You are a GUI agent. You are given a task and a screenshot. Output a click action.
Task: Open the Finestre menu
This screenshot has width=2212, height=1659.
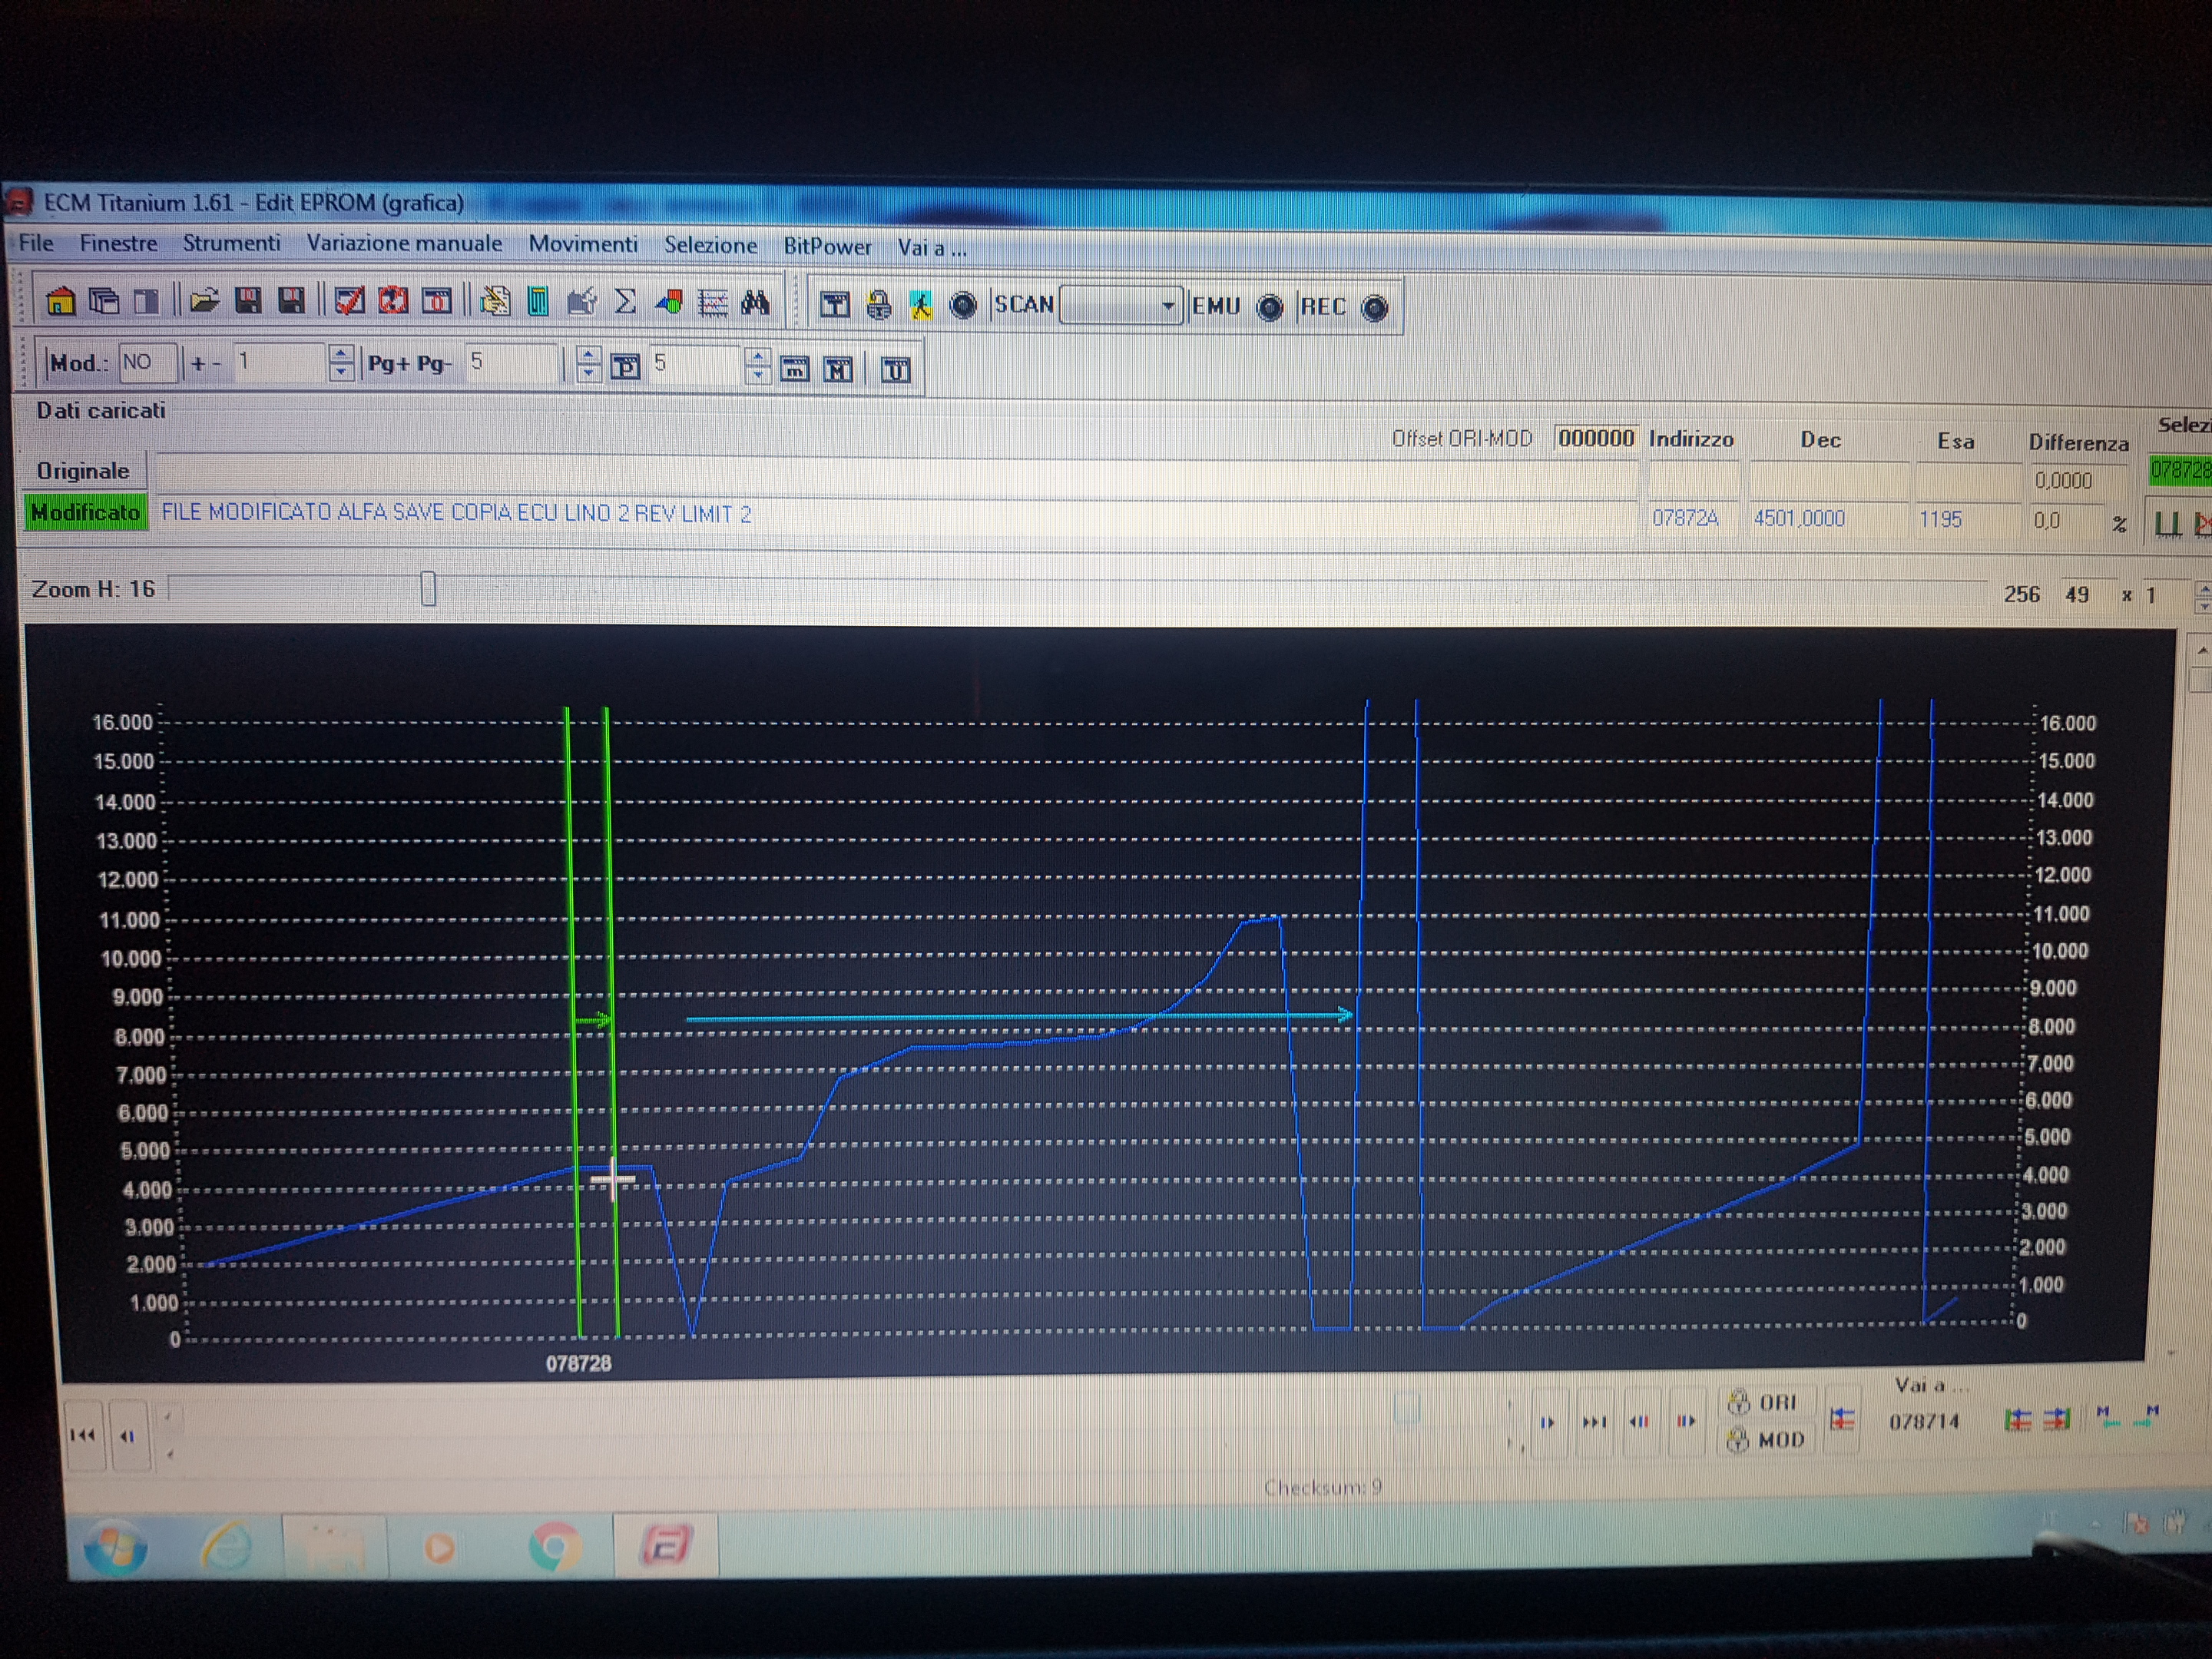tap(118, 243)
